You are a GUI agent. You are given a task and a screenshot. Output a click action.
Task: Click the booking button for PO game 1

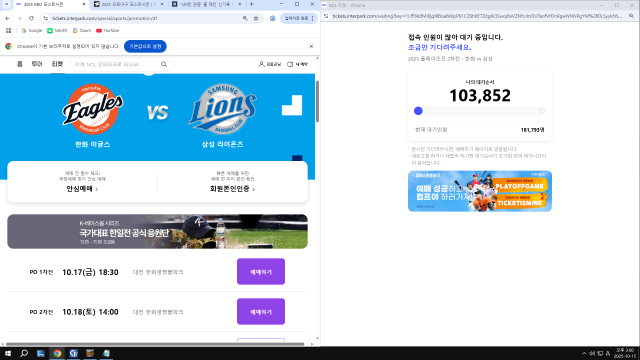click(x=261, y=272)
